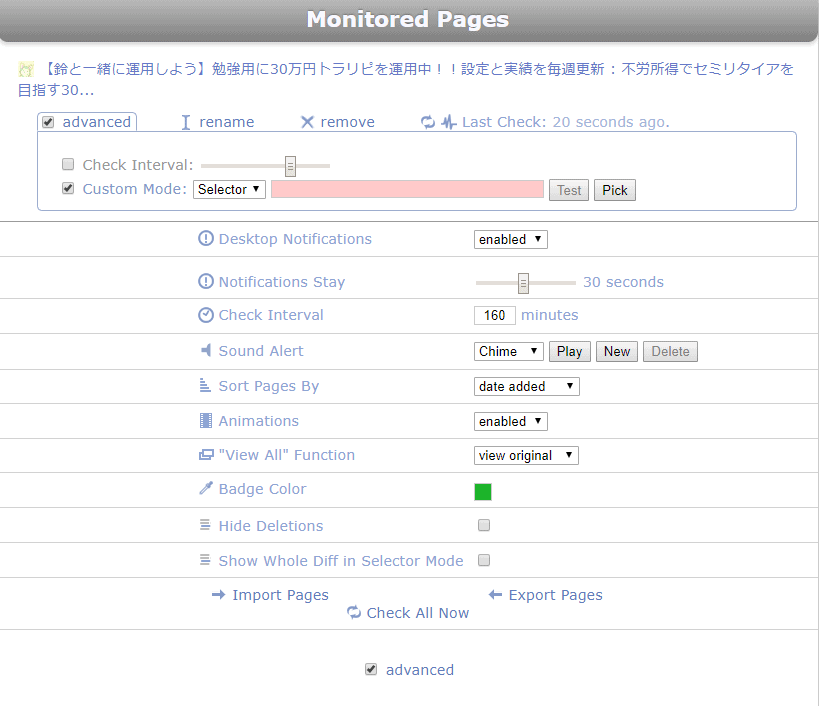This screenshot has height=706, width=819.
Task: Toggle Show Whole Diff in Selector Mode
Action: pyautogui.click(x=484, y=560)
